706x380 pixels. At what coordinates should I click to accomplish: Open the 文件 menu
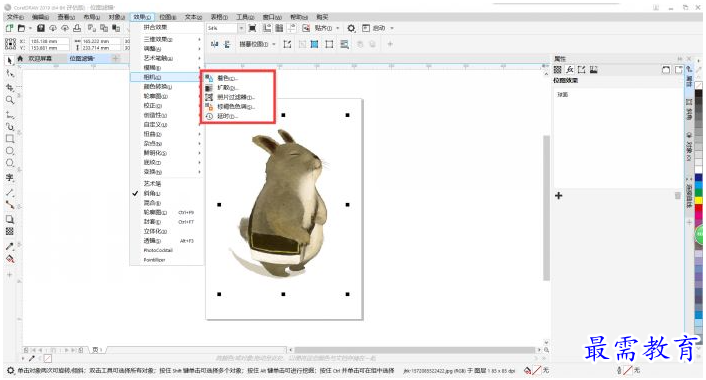point(15,17)
